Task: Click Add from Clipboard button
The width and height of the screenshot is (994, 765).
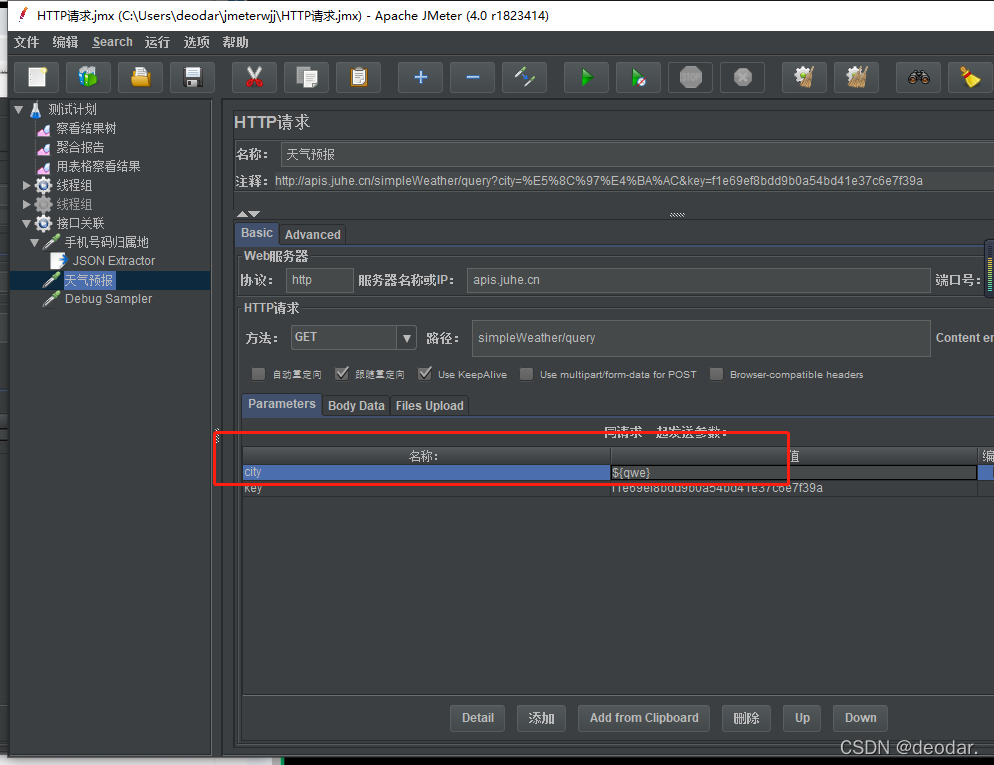Action: coord(644,718)
